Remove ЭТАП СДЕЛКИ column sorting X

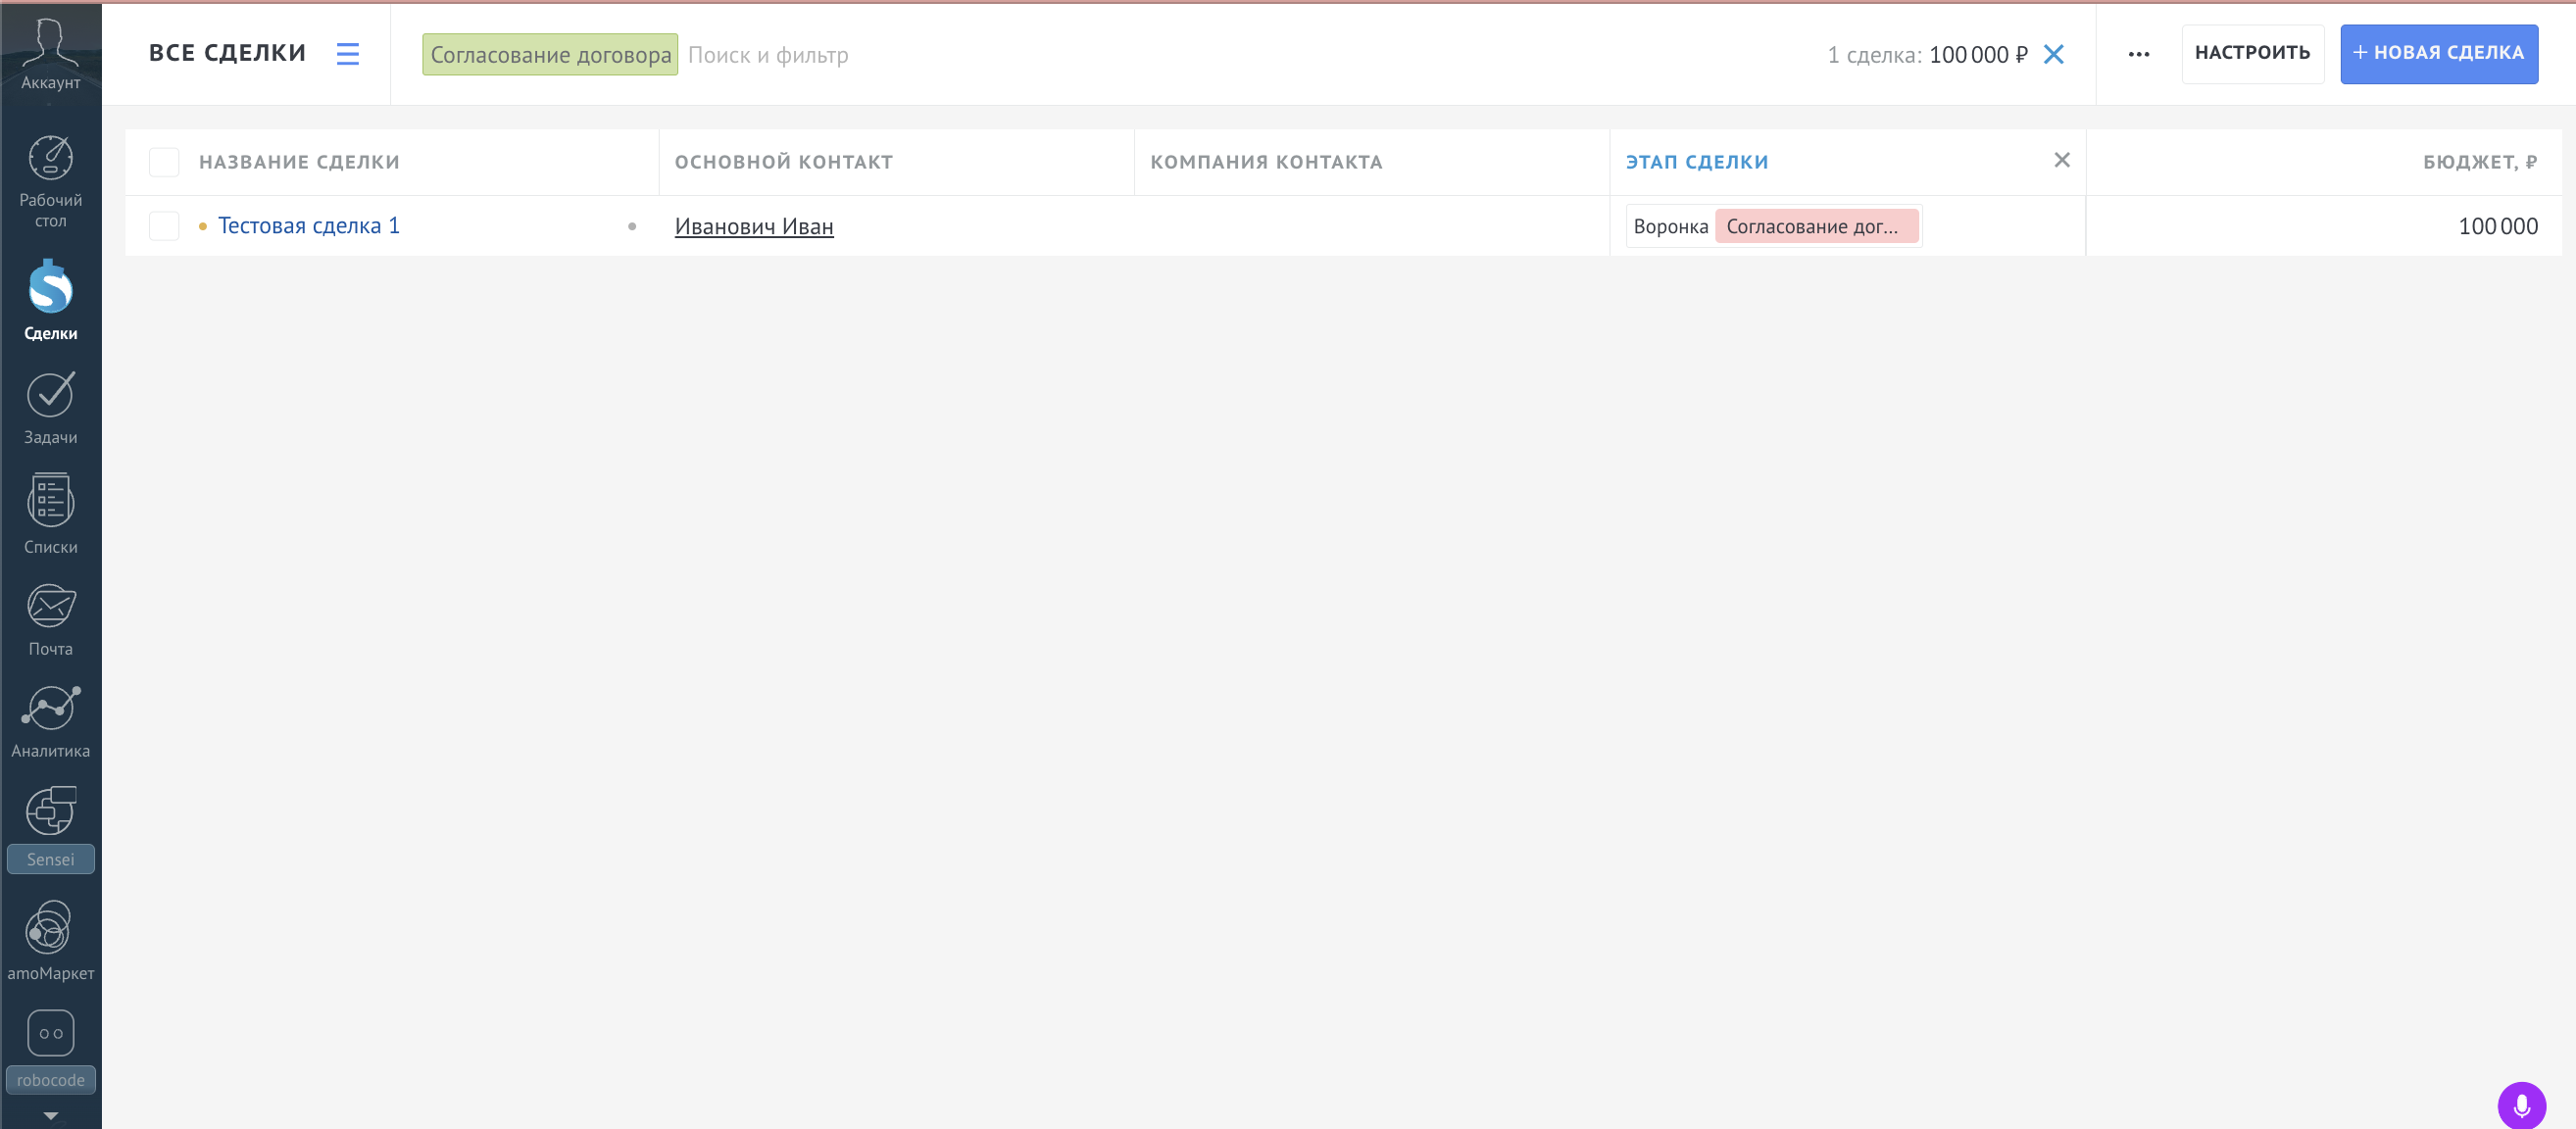point(2062,160)
